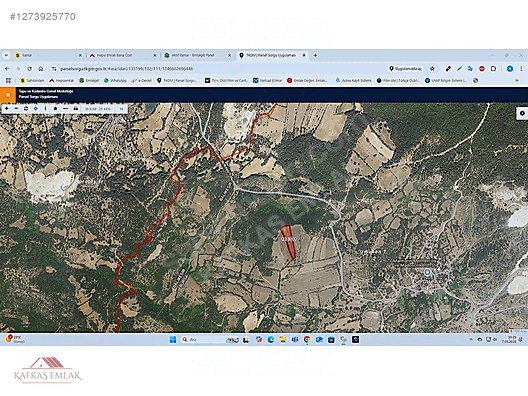The image size is (528, 396).
Task: Click the 'Uygulamada aç' open-in-app button
Action: click(x=405, y=69)
